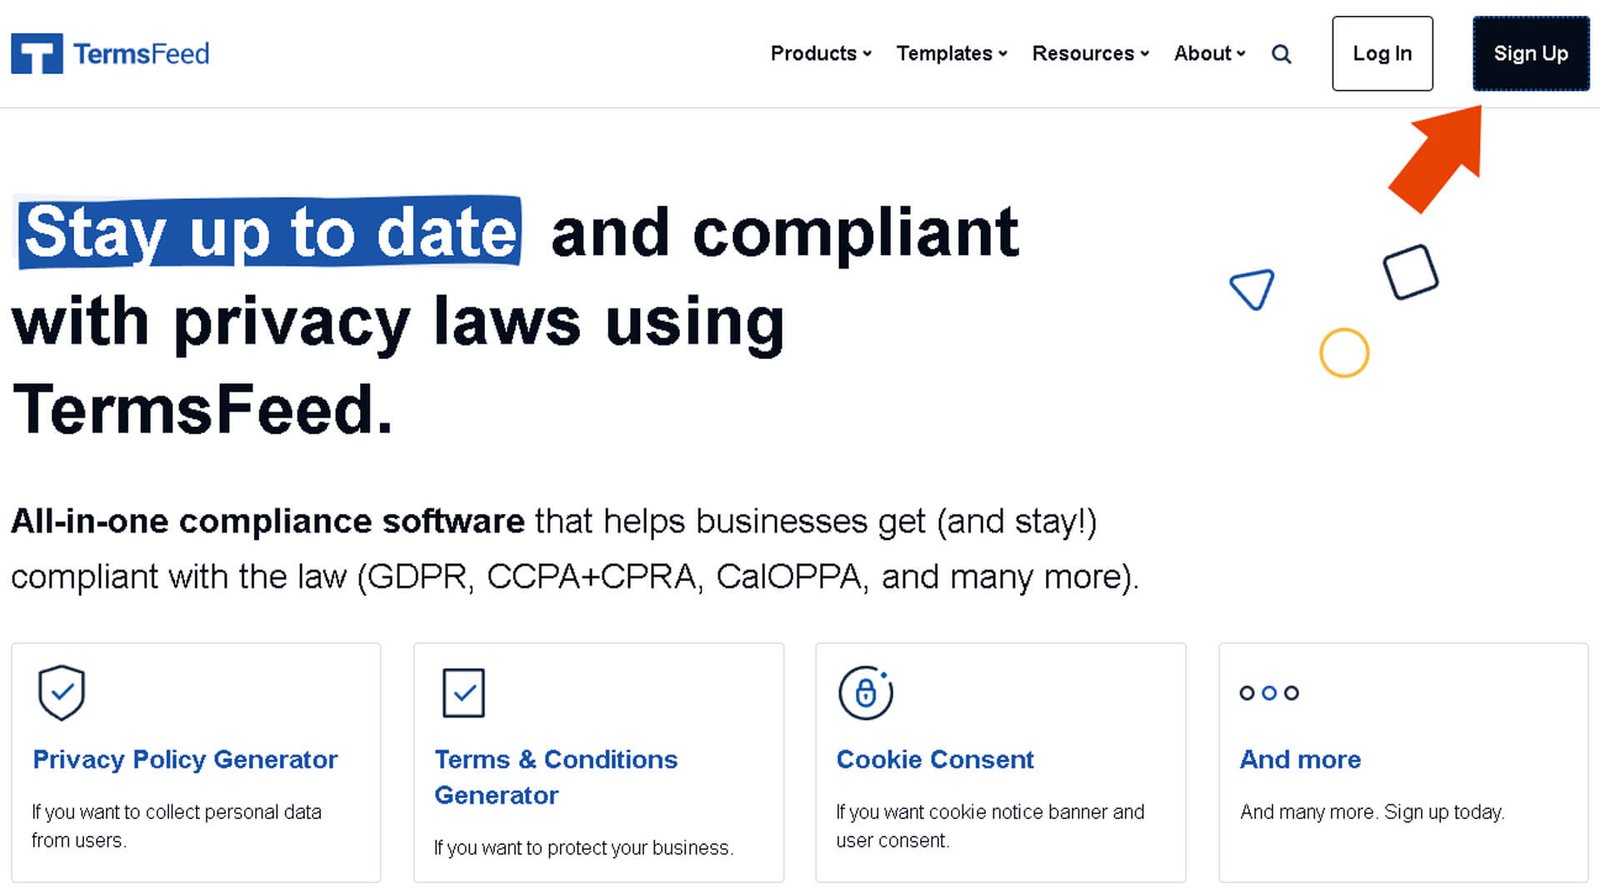
Task: Click the Sign Up button
Action: coord(1531,53)
